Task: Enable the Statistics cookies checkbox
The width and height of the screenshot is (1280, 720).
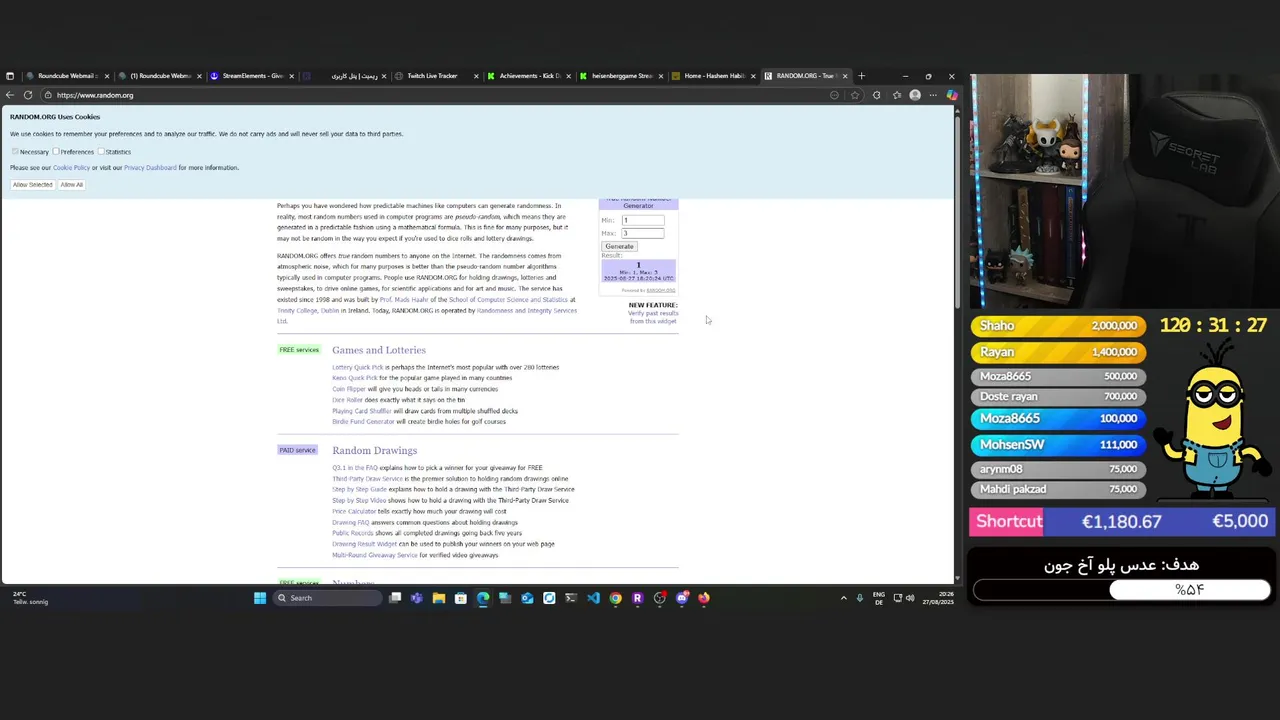Action: (x=101, y=151)
